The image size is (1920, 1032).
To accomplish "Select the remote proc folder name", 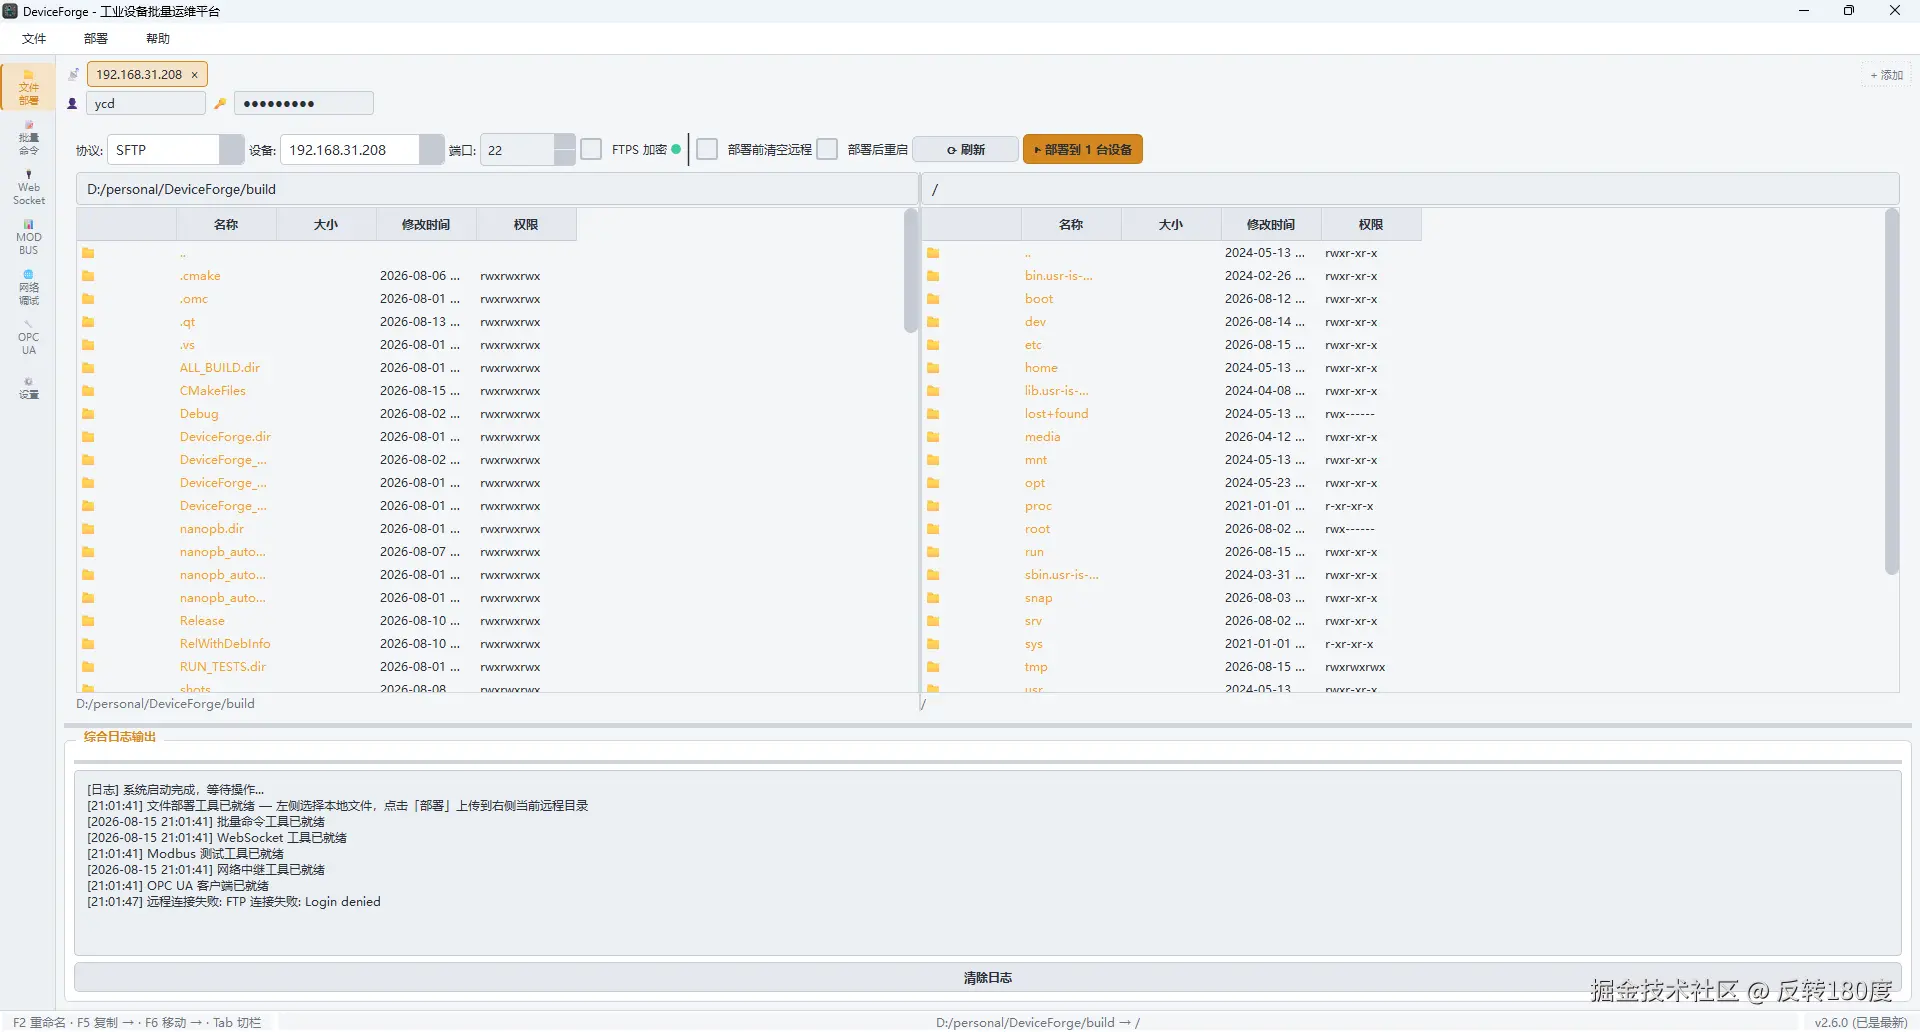I will tap(1038, 506).
